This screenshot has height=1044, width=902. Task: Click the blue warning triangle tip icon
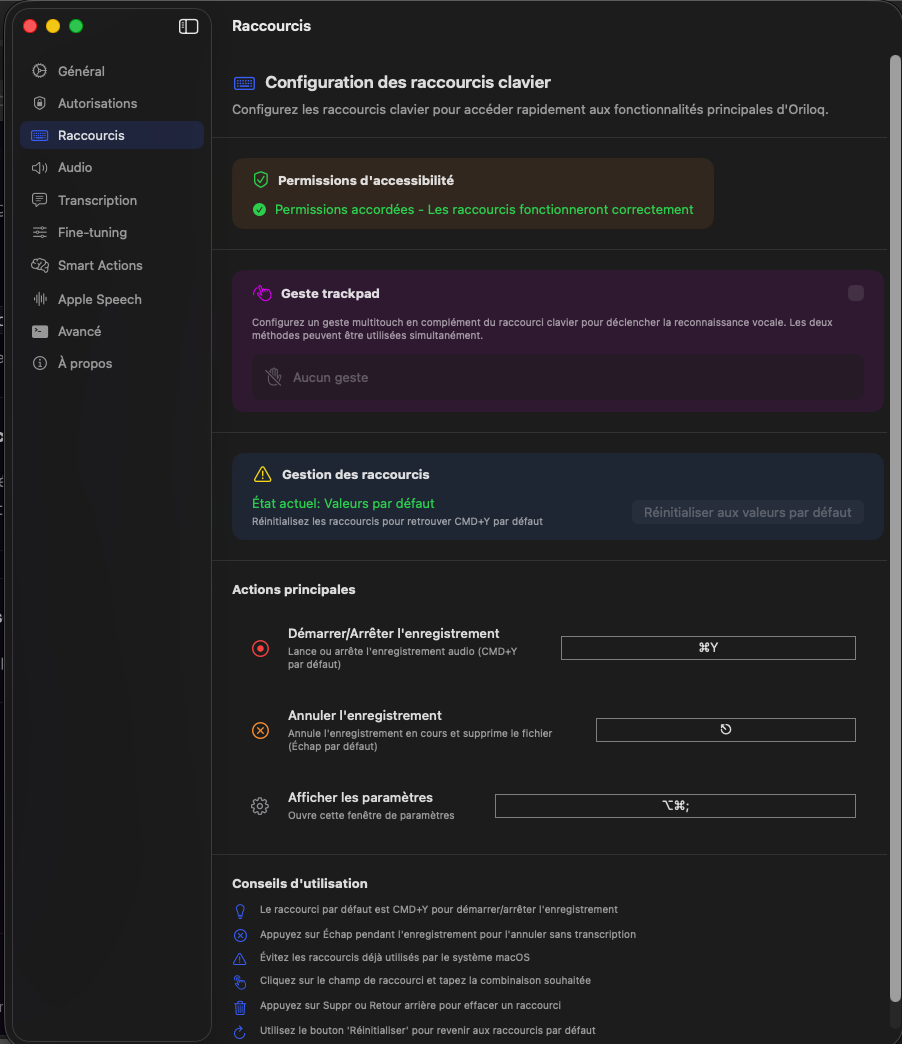[240, 959]
